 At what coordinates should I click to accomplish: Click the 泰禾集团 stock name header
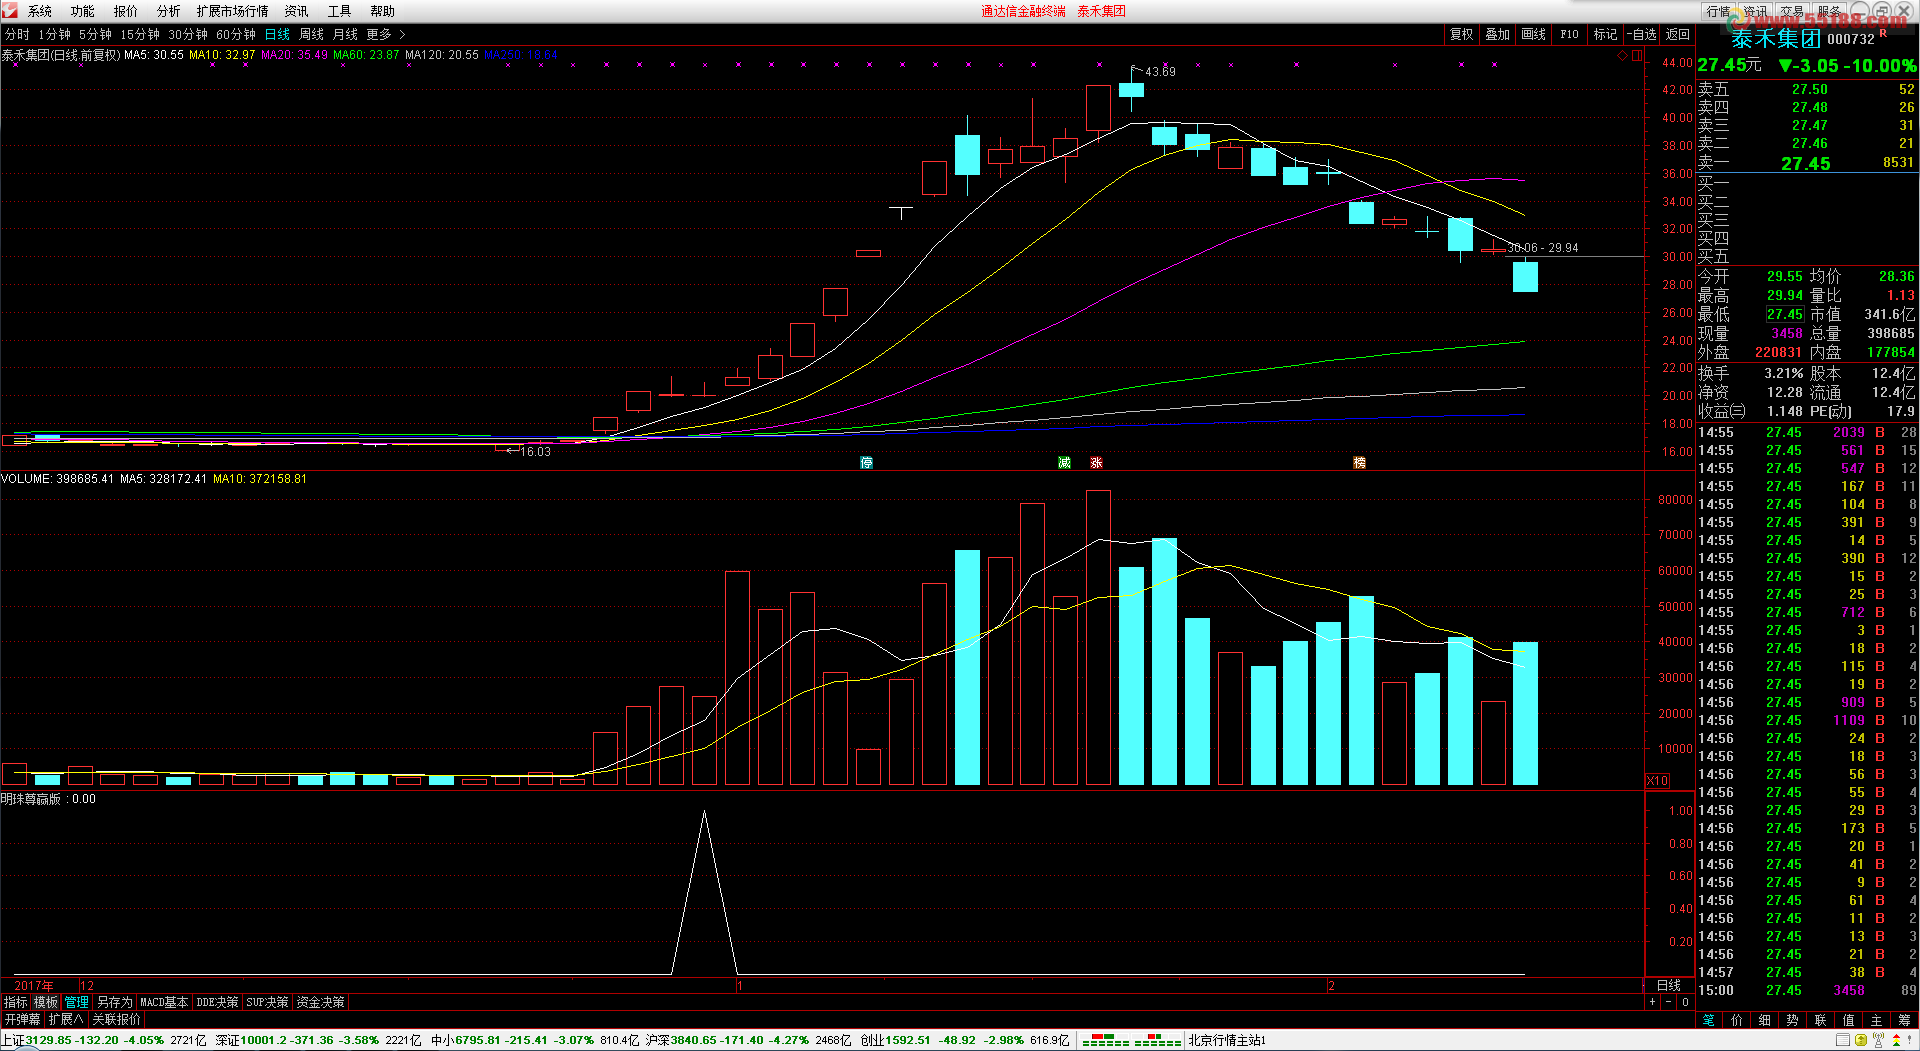pyautogui.click(x=1776, y=39)
